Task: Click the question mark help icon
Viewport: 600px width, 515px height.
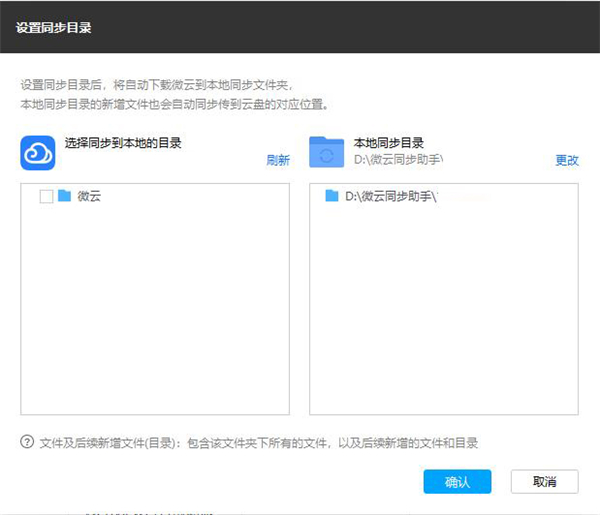Action: (x=27, y=442)
